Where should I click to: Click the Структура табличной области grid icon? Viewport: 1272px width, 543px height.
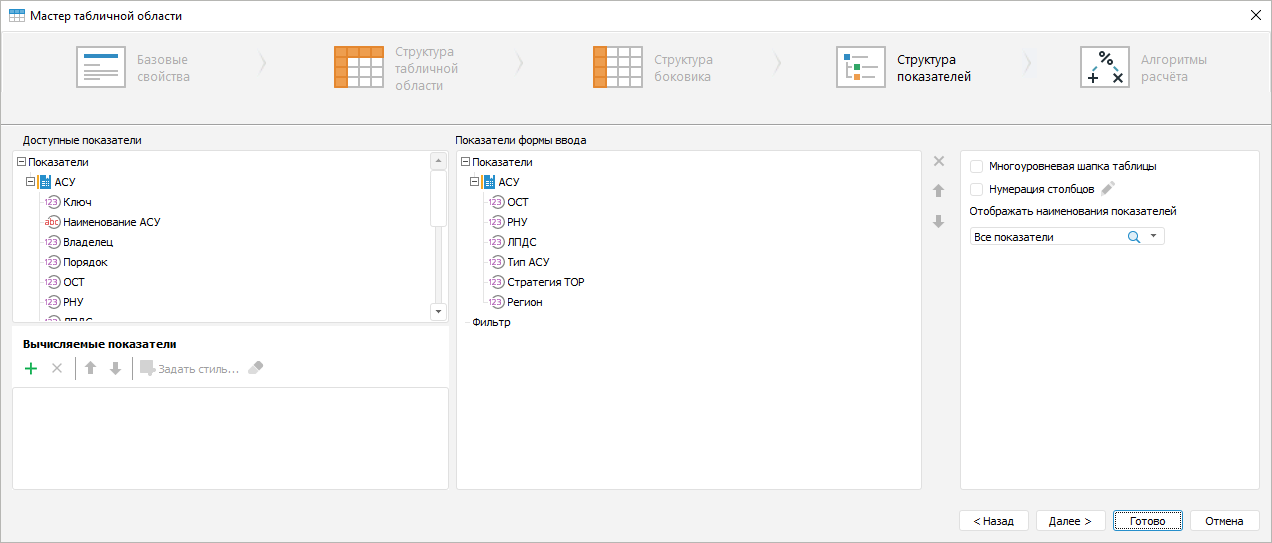pyautogui.click(x=359, y=67)
